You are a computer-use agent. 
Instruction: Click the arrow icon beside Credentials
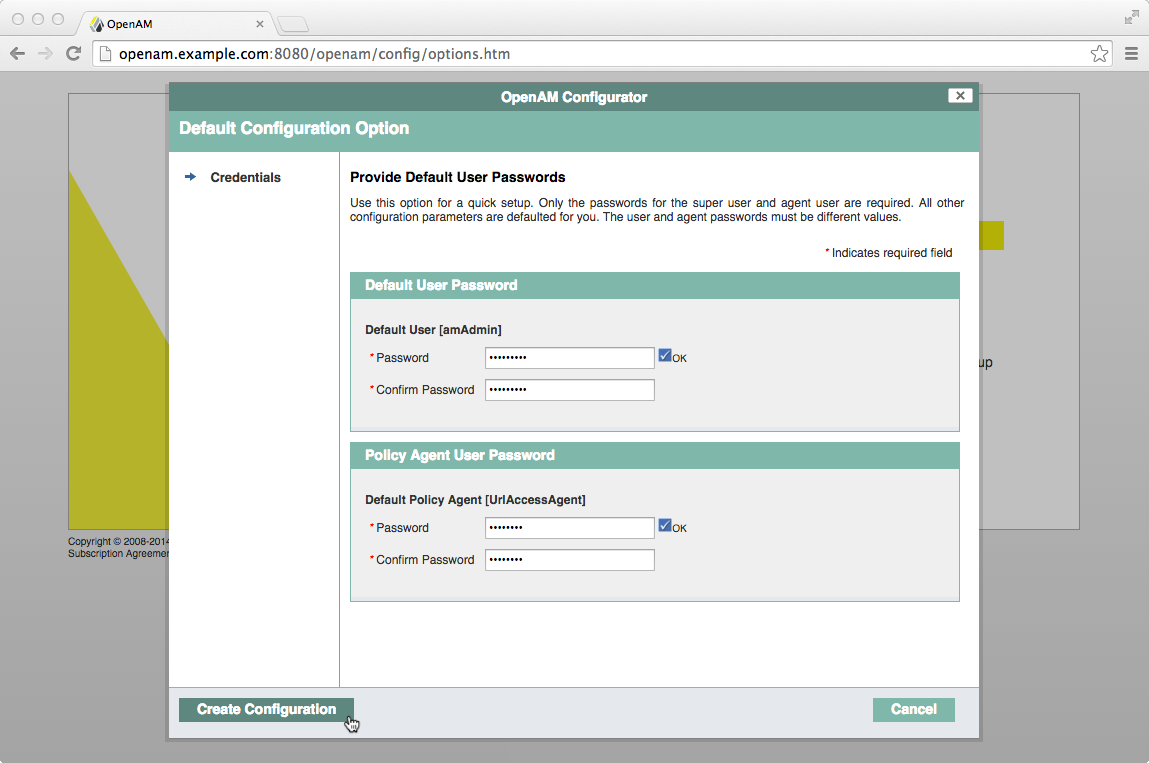pos(191,177)
